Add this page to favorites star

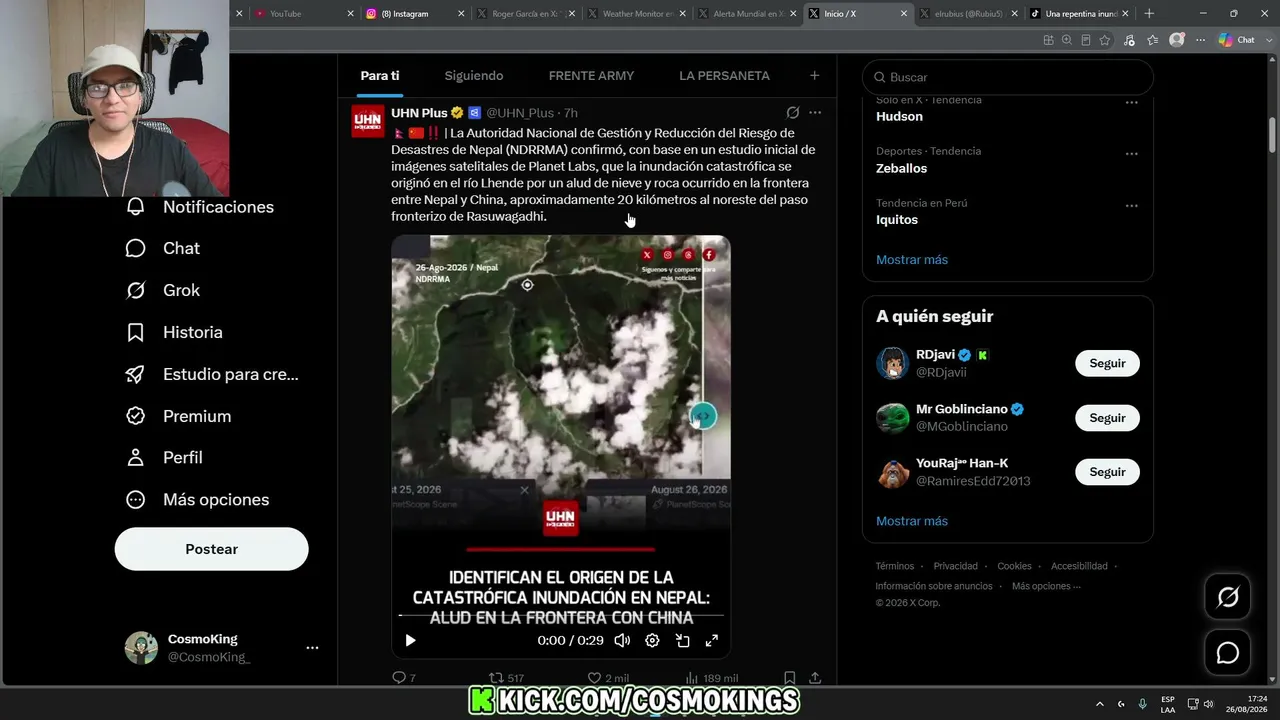tap(1105, 40)
